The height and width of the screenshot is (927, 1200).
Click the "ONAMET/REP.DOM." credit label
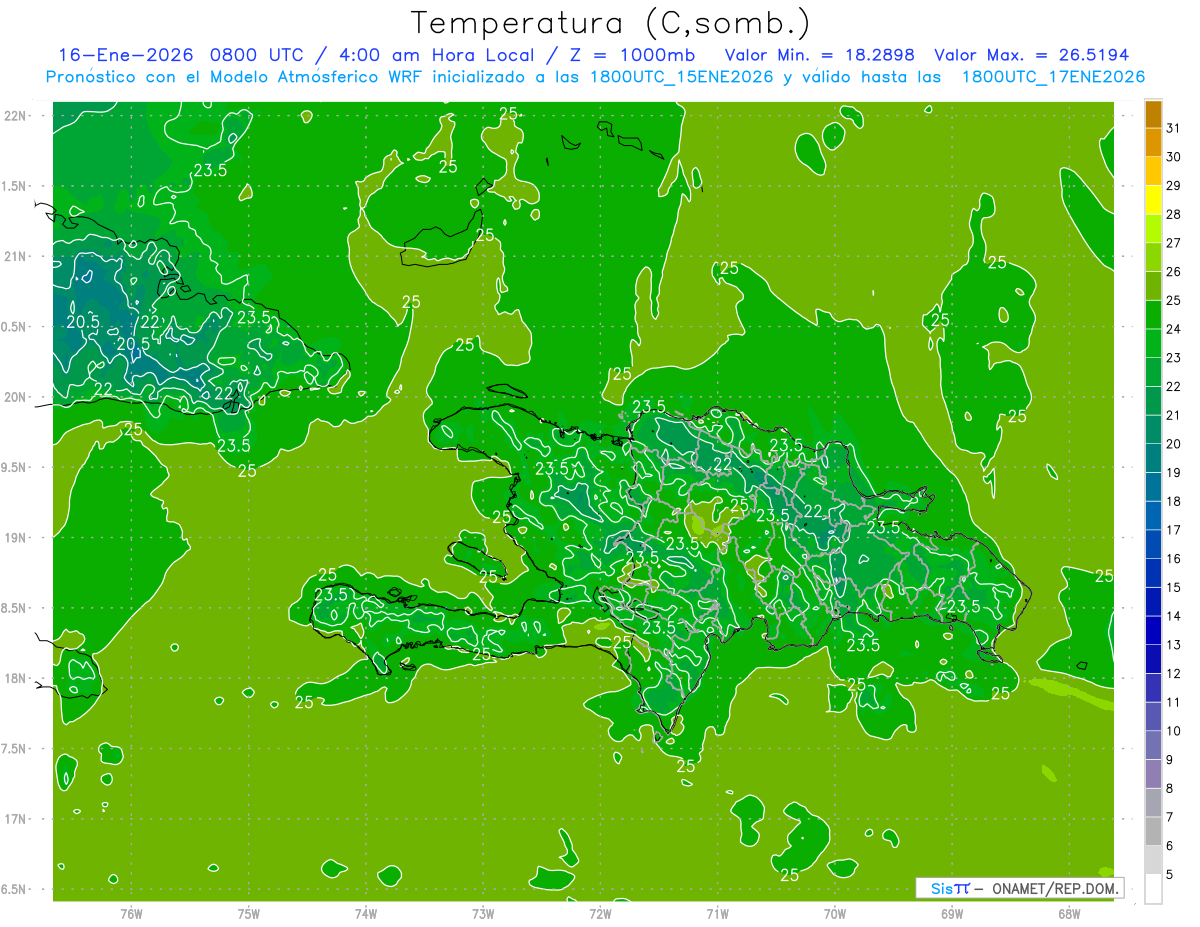(1056, 888)
